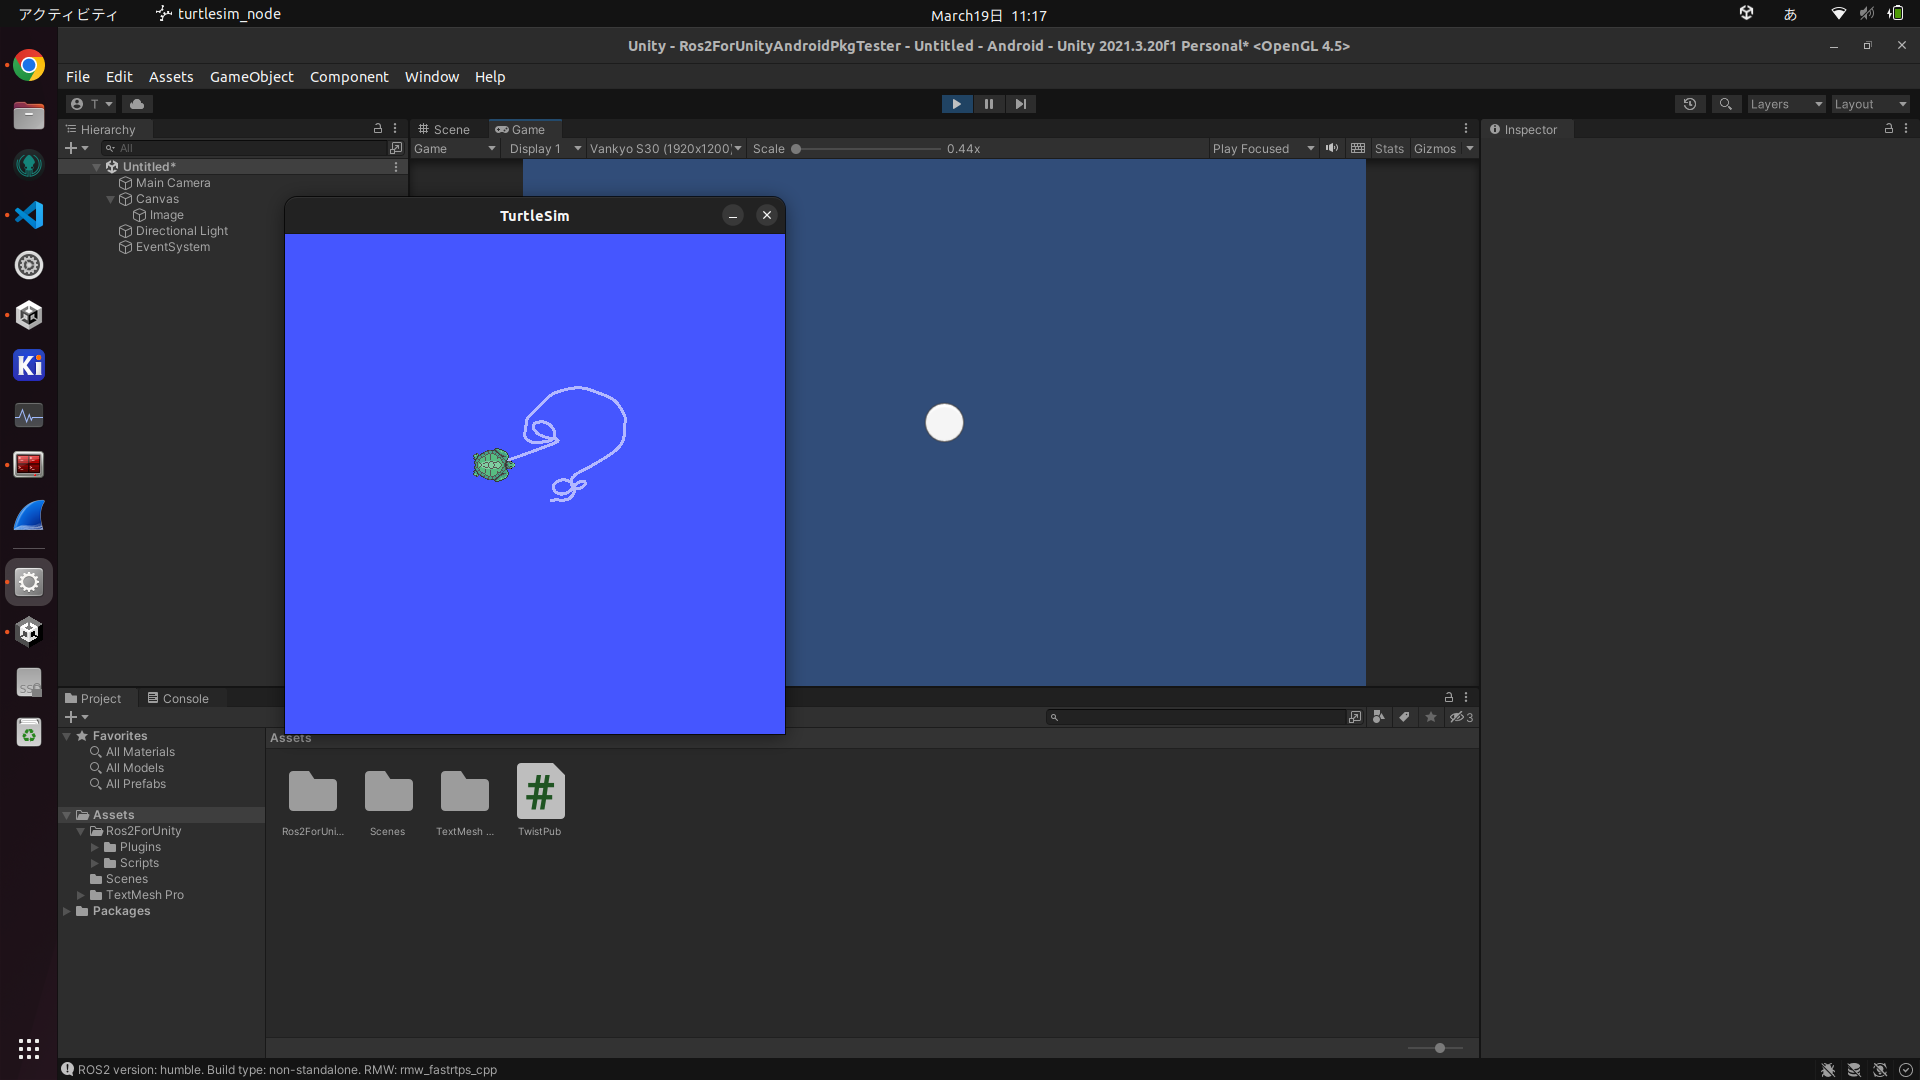Open the Play Focused dropdown

[1262, 148]
